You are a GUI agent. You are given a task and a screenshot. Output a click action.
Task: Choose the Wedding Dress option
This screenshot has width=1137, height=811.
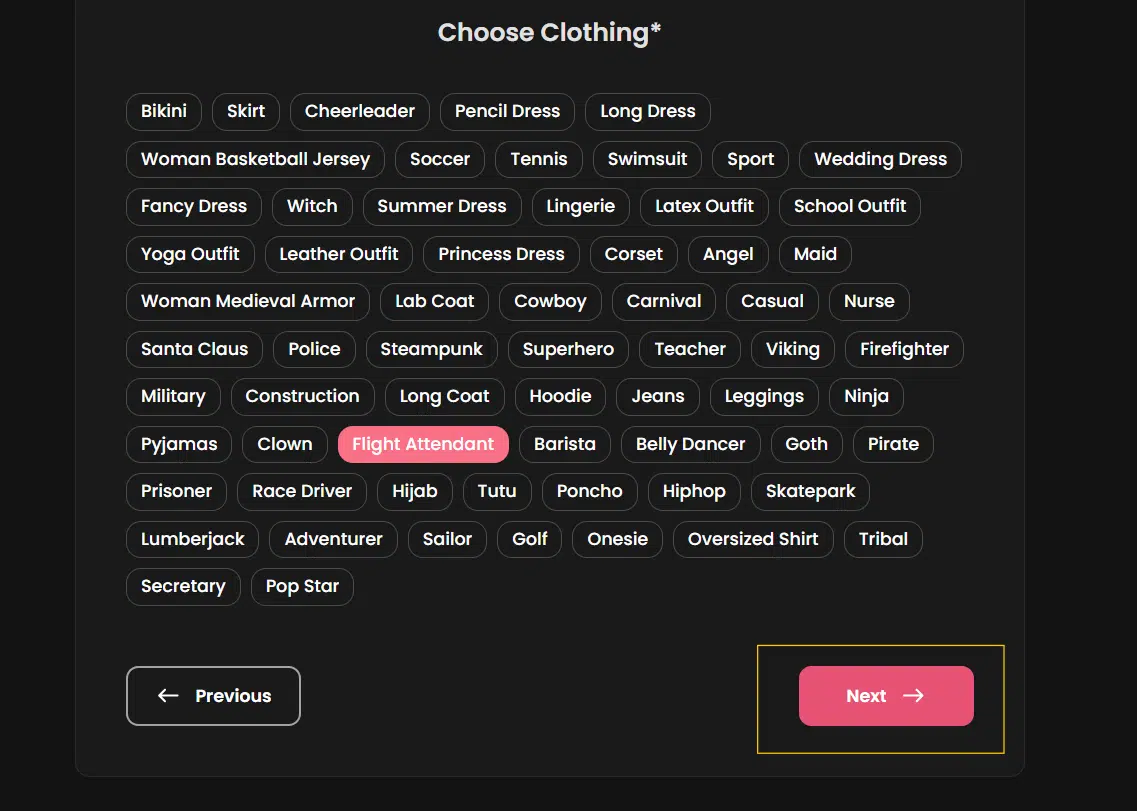click(879, 159)
